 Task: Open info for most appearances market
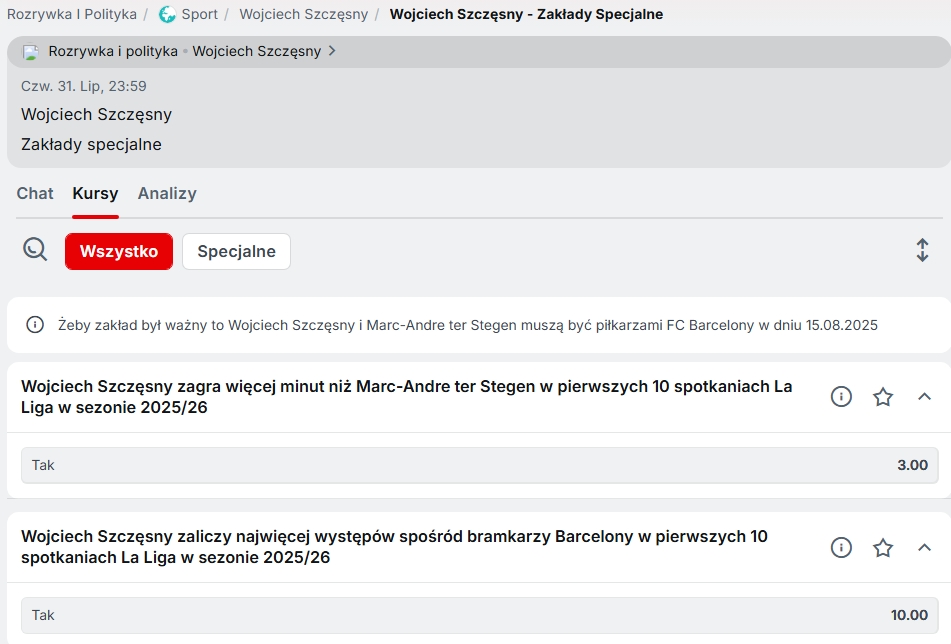point(841,547)
